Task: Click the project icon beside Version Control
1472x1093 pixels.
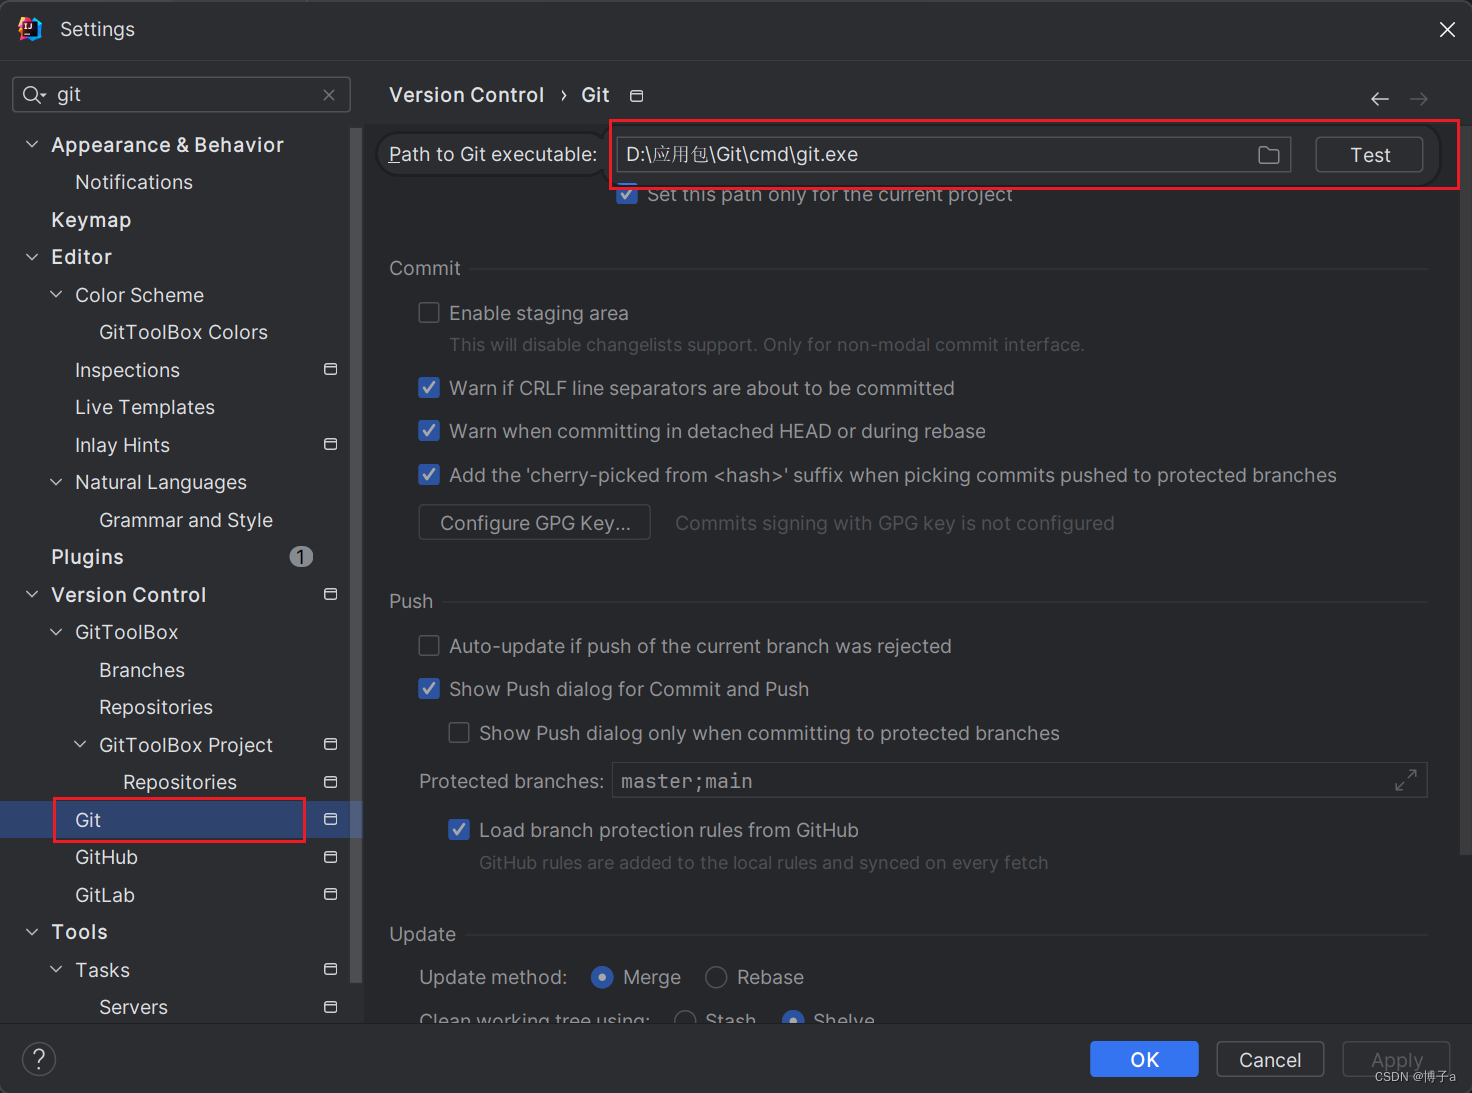Action: click(330, 594)
